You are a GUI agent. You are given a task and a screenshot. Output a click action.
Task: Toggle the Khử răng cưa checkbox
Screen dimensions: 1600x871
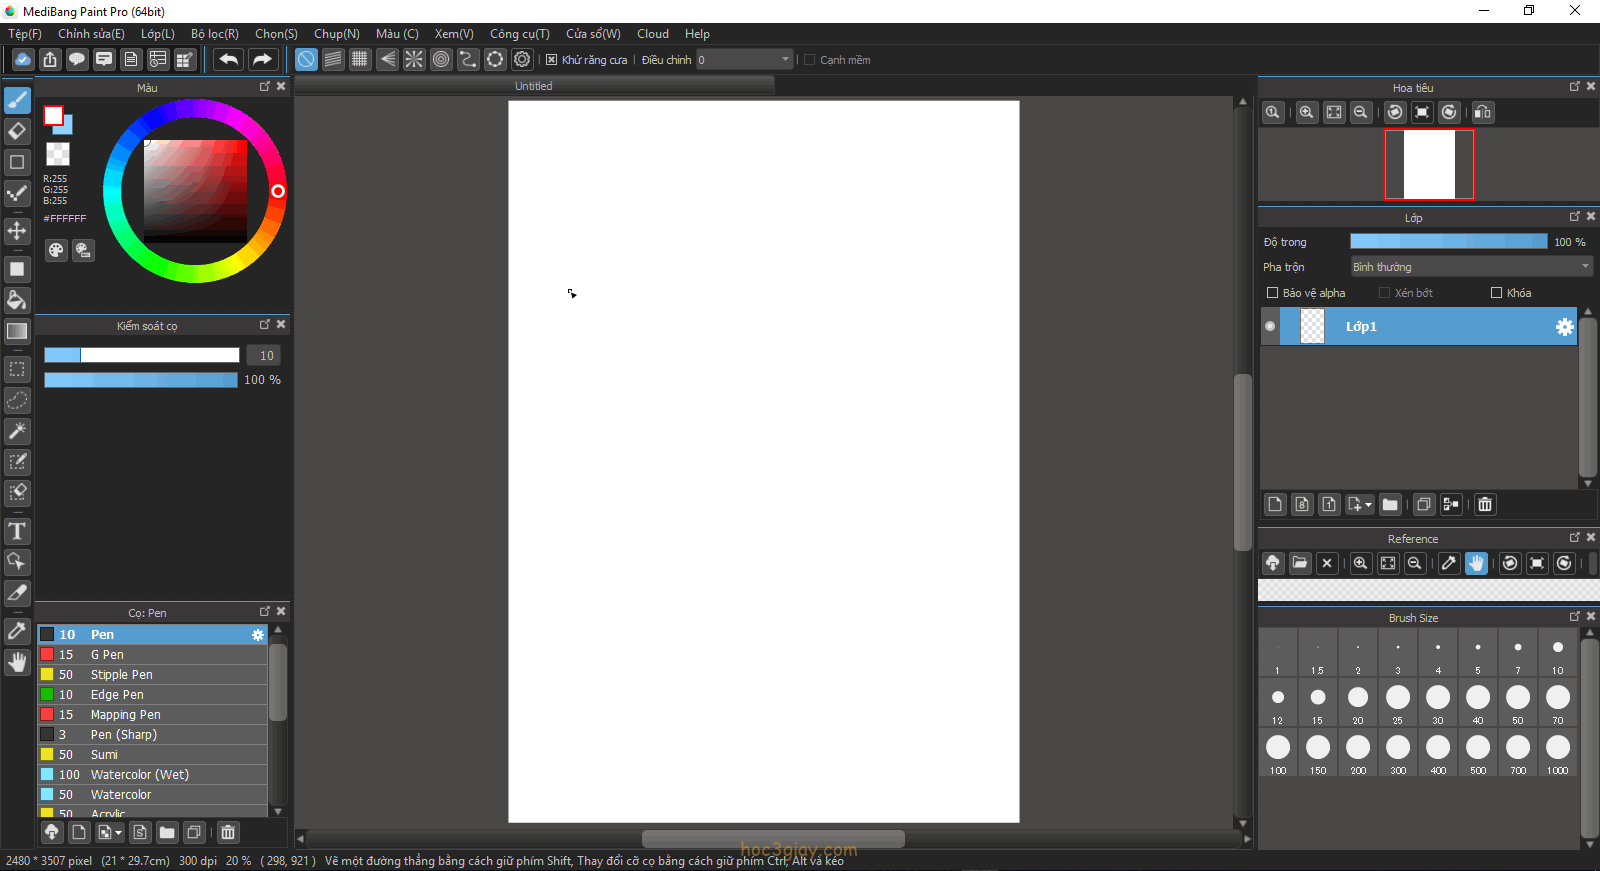coord(551,60)
